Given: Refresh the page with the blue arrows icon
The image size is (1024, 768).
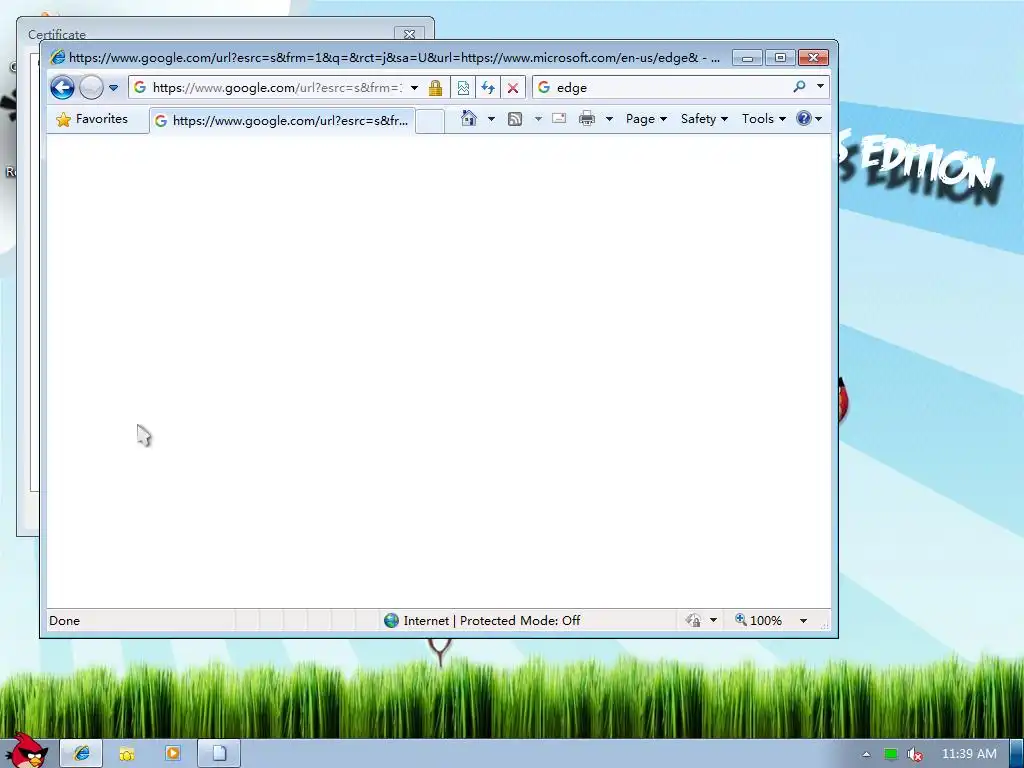Looking at the screenshot, I should pos(488,88).
